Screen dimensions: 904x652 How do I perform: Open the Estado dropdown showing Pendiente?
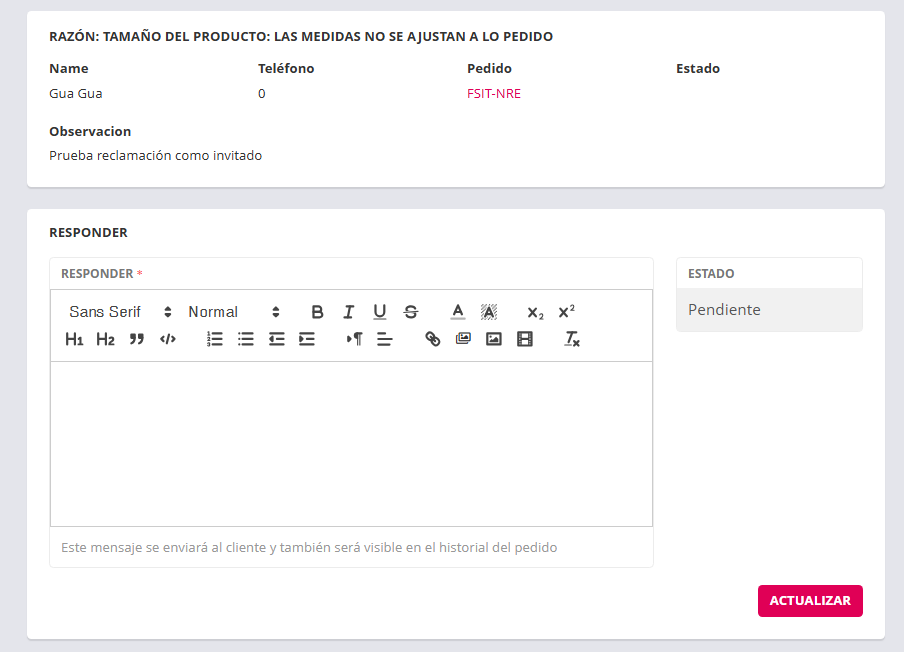click(769, 310)
